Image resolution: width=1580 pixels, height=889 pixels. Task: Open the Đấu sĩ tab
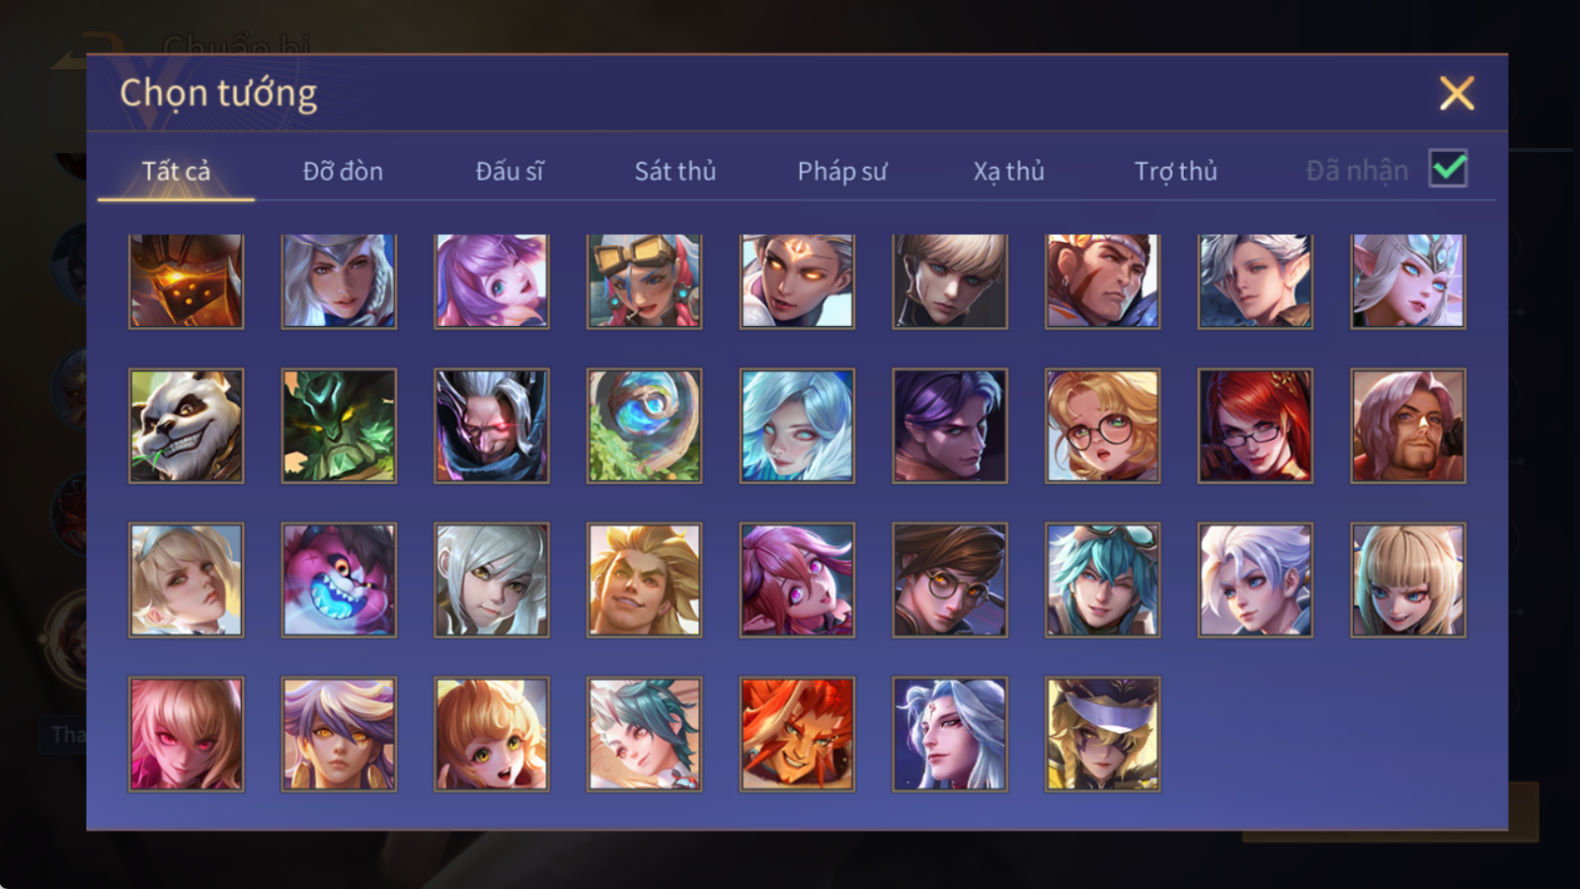click(x=509, y=171)
